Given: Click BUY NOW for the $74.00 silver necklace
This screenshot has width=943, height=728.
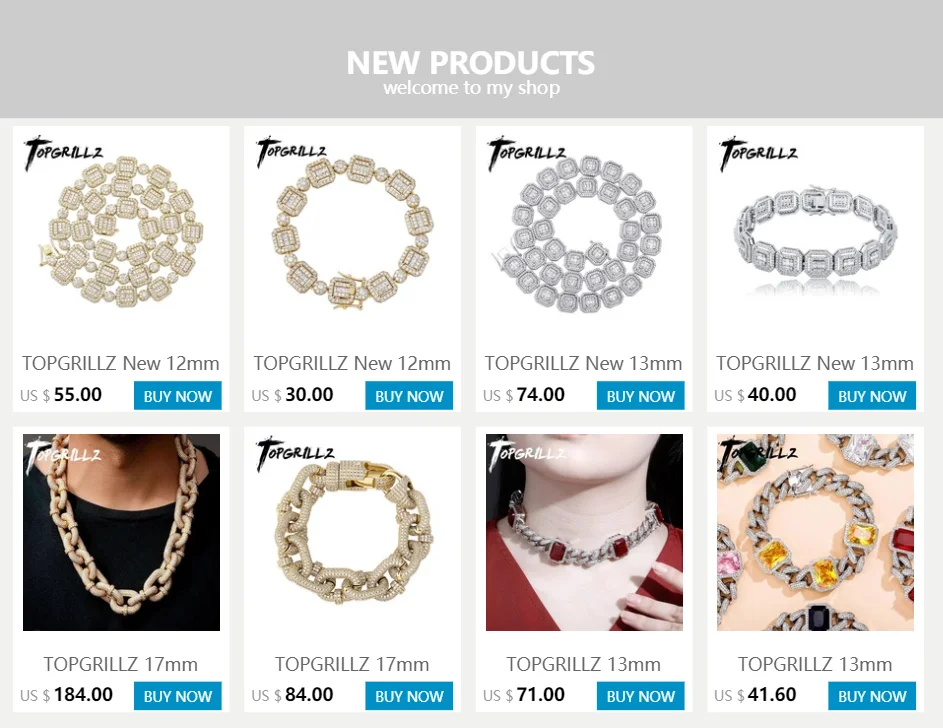Looking at the screenshot, I should tap(640, 396).
